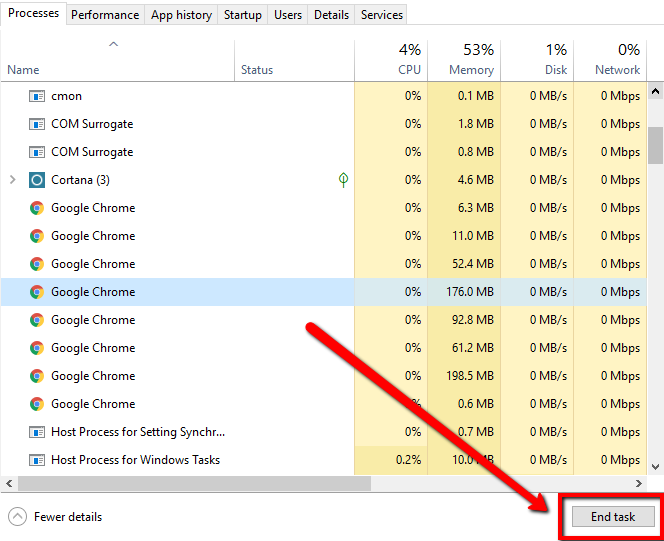The height and width of the screenshot is (541, 664).
Task: Open the Services tab
Action: (382, 15)
